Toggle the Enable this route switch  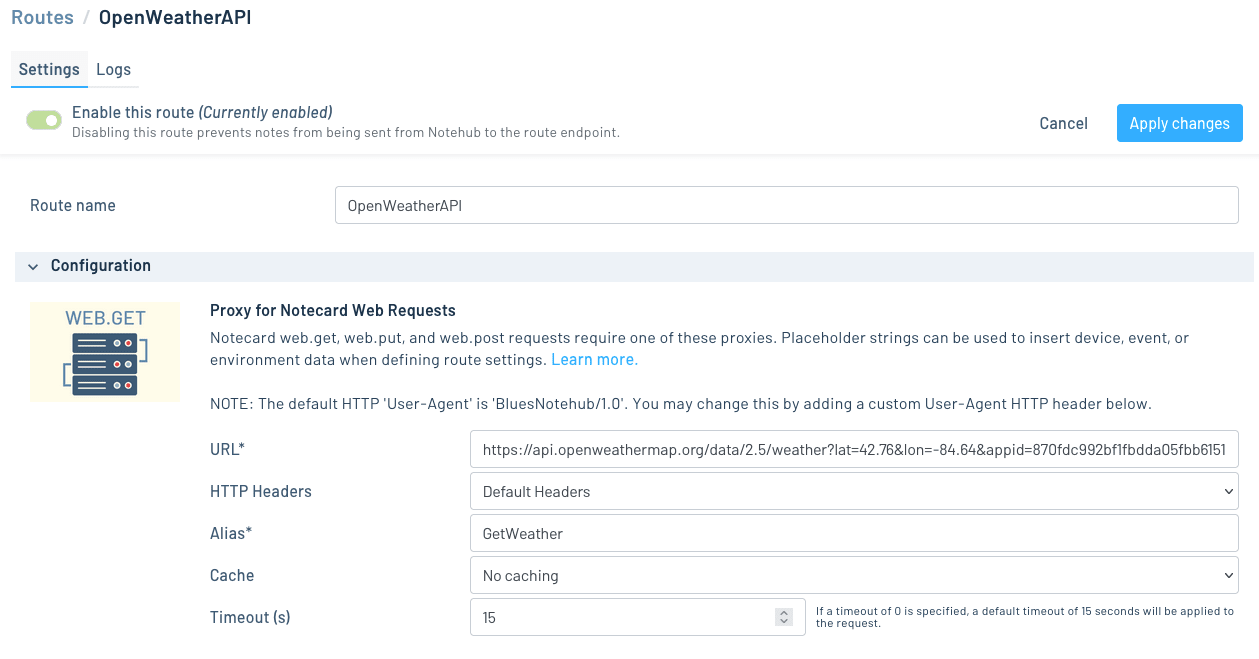(x=44, y=121)
